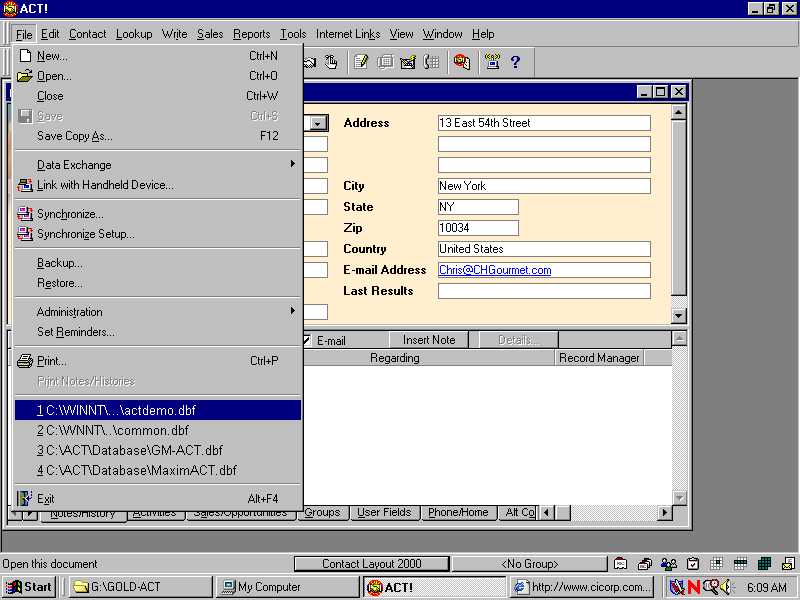Expand the Data Exchange submenu
Screen dimensions: 800x600
point(158,165)
